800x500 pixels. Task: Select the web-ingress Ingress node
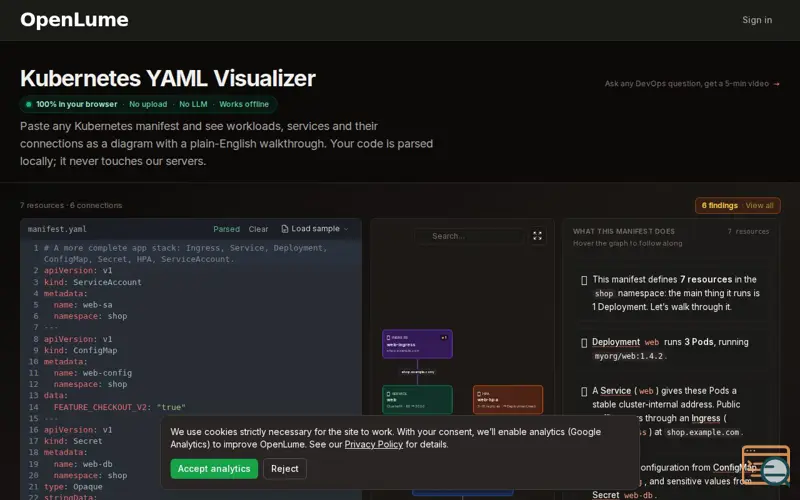point(417,344)
